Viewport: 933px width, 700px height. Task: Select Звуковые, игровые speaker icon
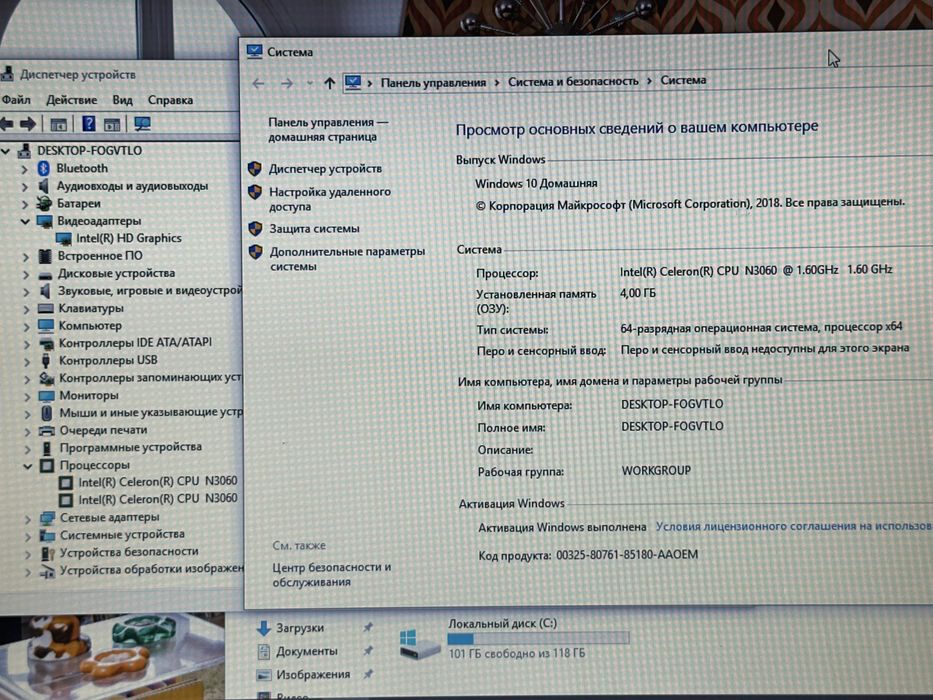pyautogui.click(x=45, y=291)
